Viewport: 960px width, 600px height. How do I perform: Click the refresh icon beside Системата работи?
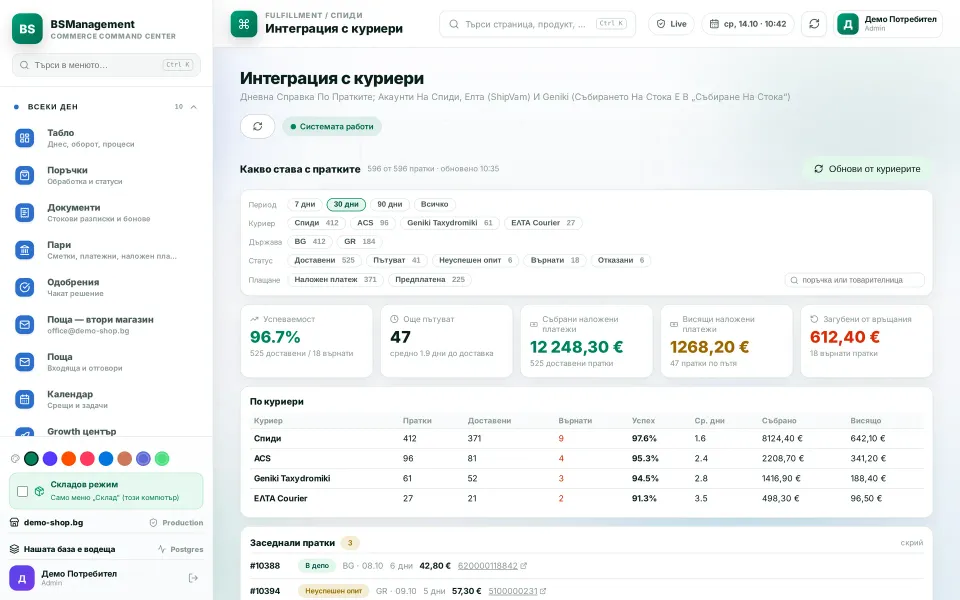(x=258, y=127)
